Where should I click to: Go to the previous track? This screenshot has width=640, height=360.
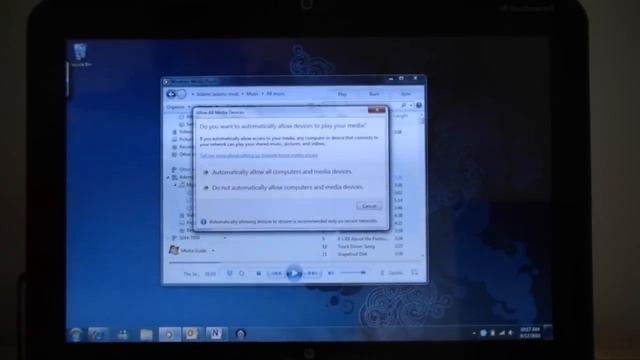(x=276, y=273)
